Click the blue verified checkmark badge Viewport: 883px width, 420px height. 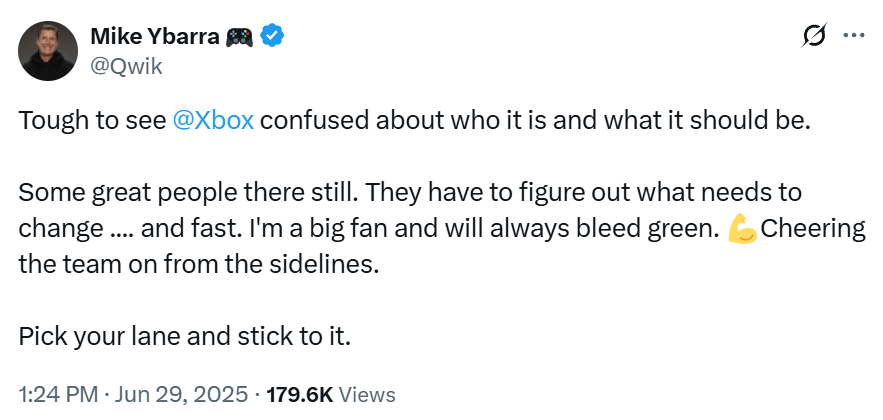click(272, 37)
